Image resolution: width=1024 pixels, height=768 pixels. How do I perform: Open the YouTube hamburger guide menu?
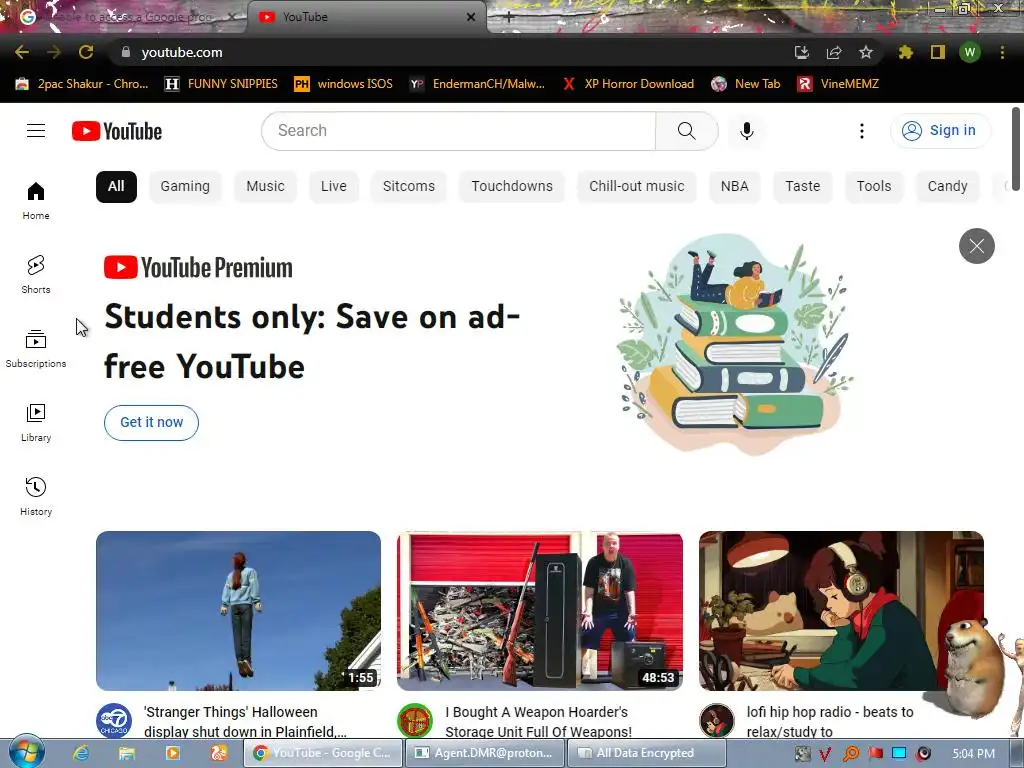click(x=36, y=131)
